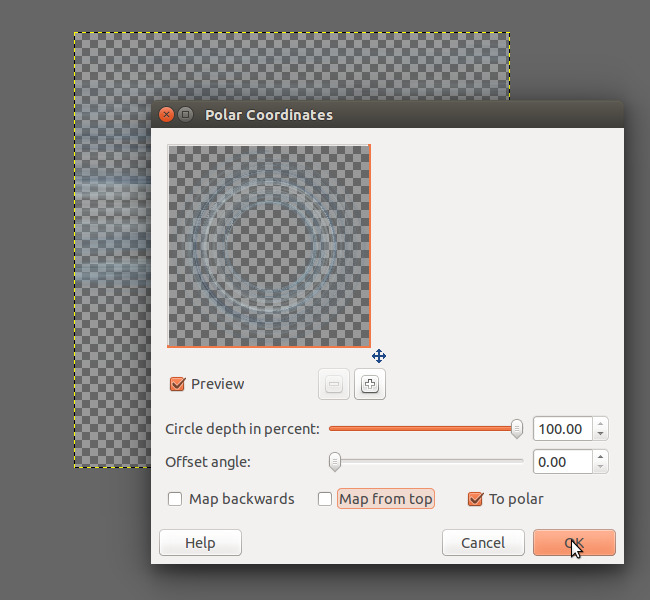This screenshot has width=650, height=600.
Task: Click the zoom out preview button
Action: 334,384
